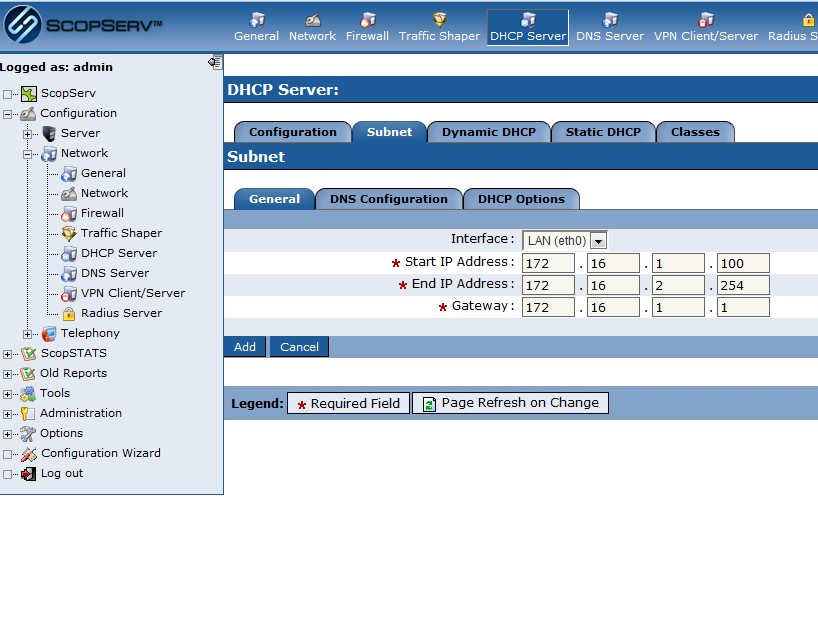Screen dimensions: 818x627
Task: Open Network icon in top toolbar
Action: [312, 20]
